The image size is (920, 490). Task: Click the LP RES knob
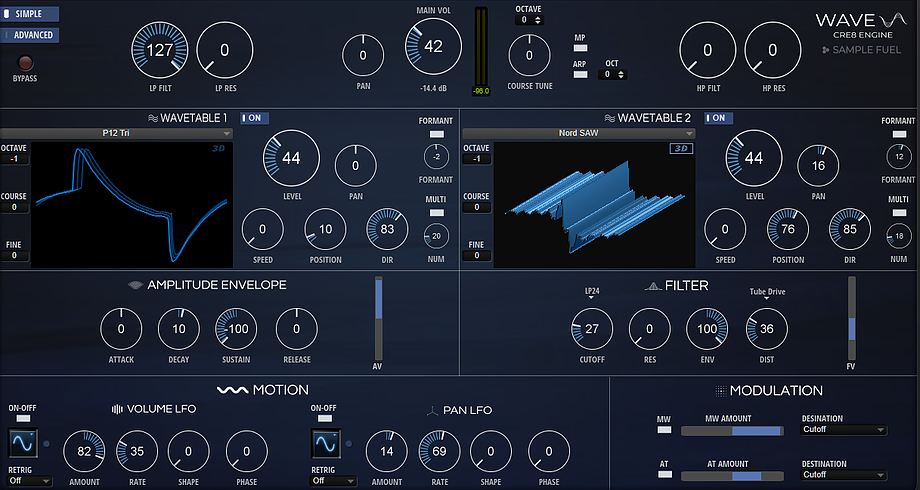225,50
